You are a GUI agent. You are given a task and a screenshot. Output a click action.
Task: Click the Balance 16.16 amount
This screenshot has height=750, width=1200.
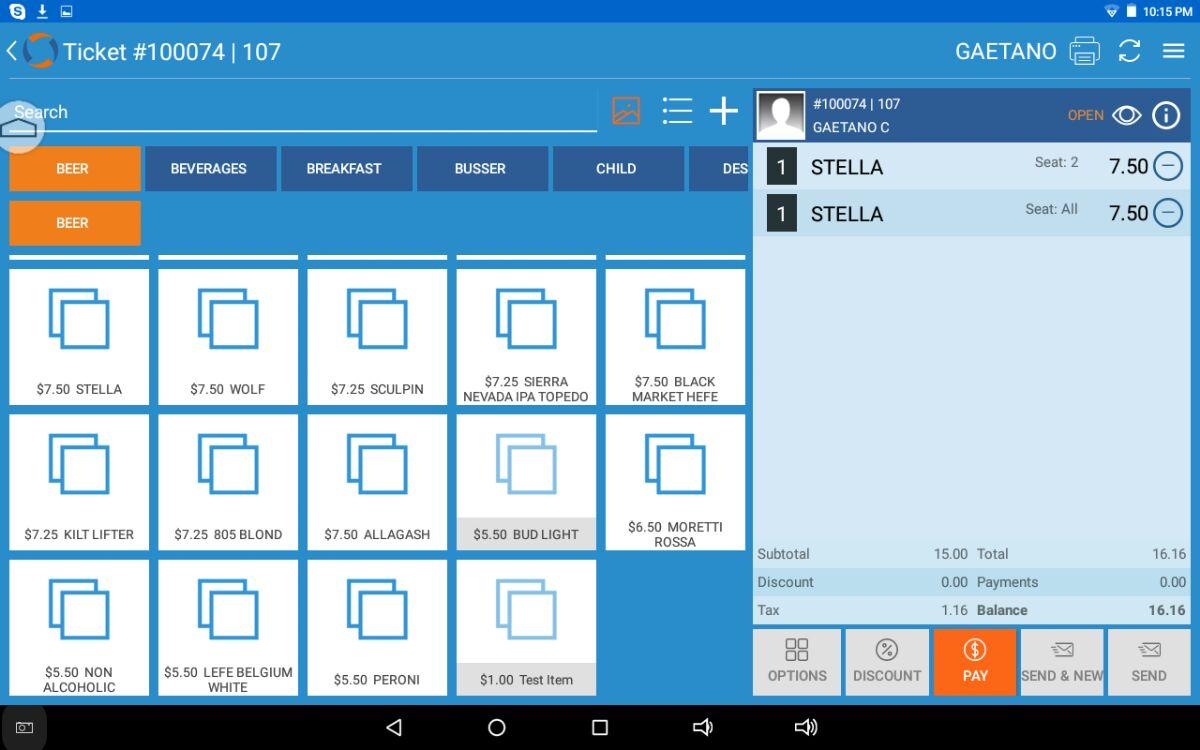tap(1166, 610)
